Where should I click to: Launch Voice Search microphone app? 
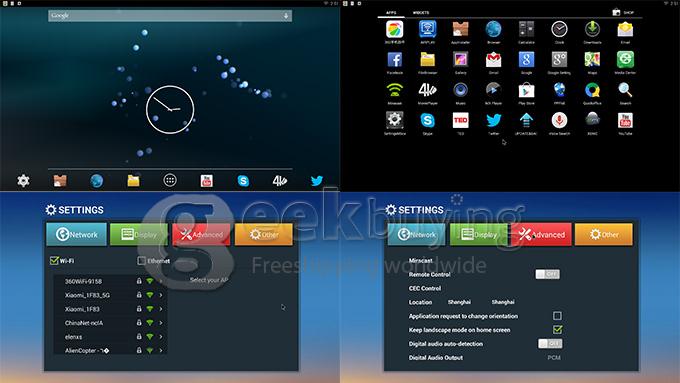coord(559,121)
